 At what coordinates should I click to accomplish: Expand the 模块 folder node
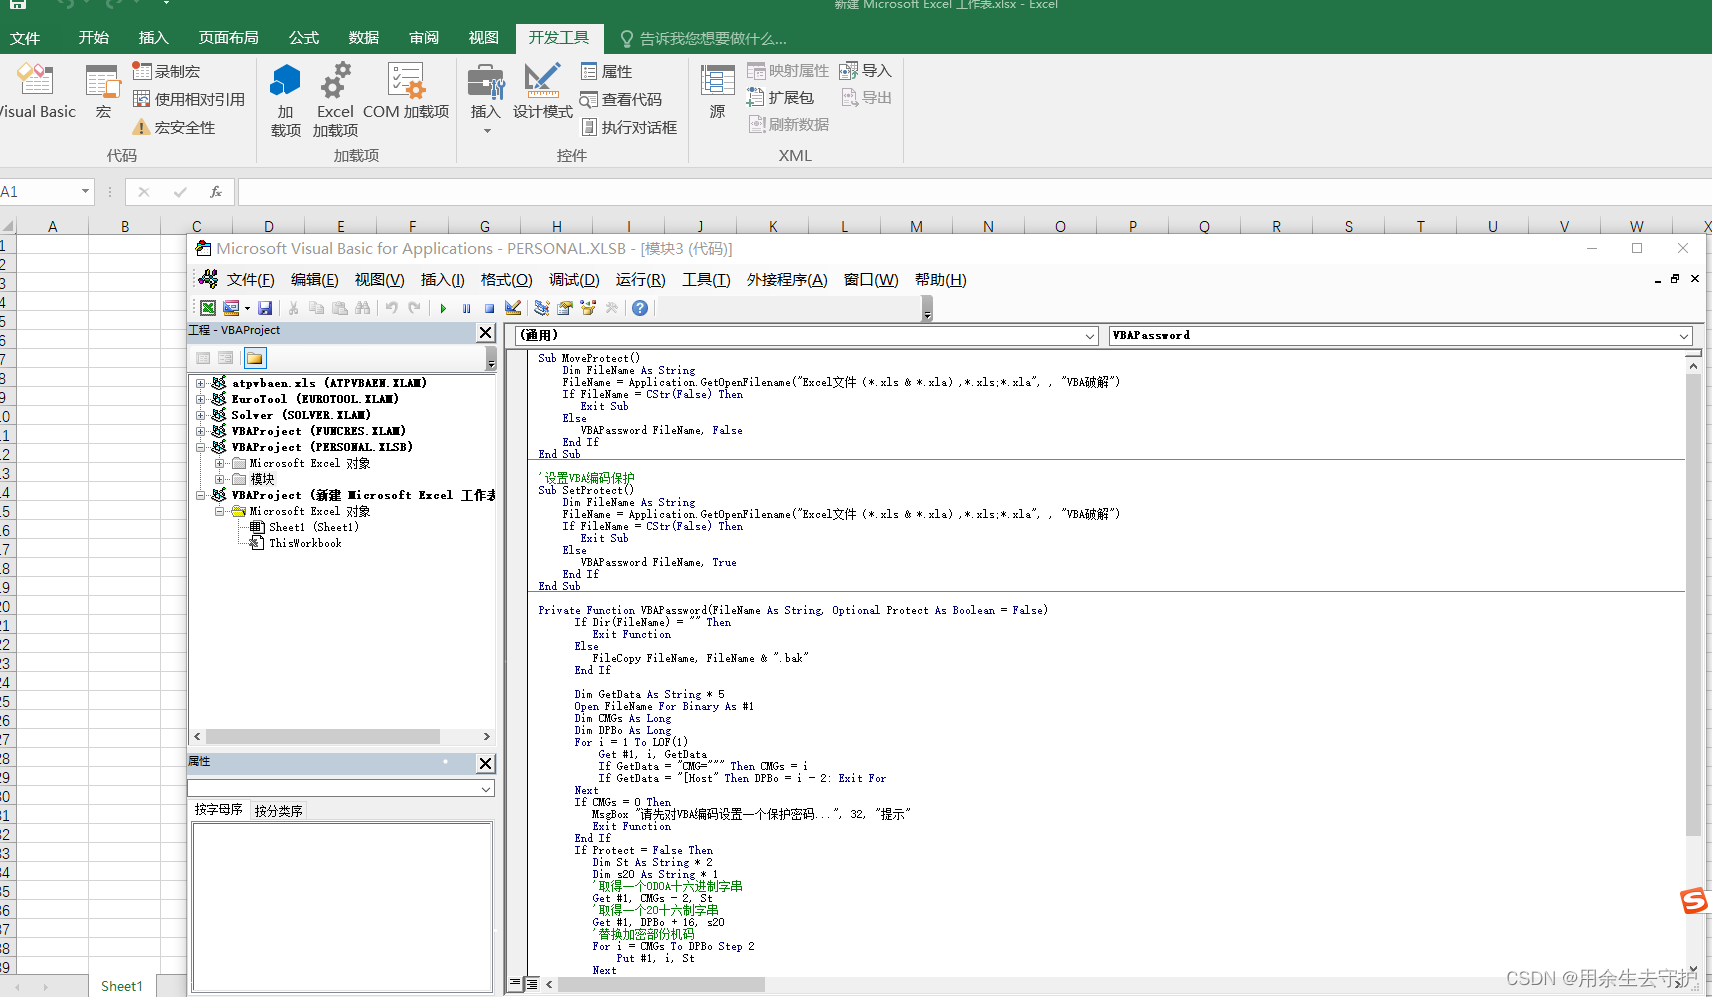[x=220, y=479]
